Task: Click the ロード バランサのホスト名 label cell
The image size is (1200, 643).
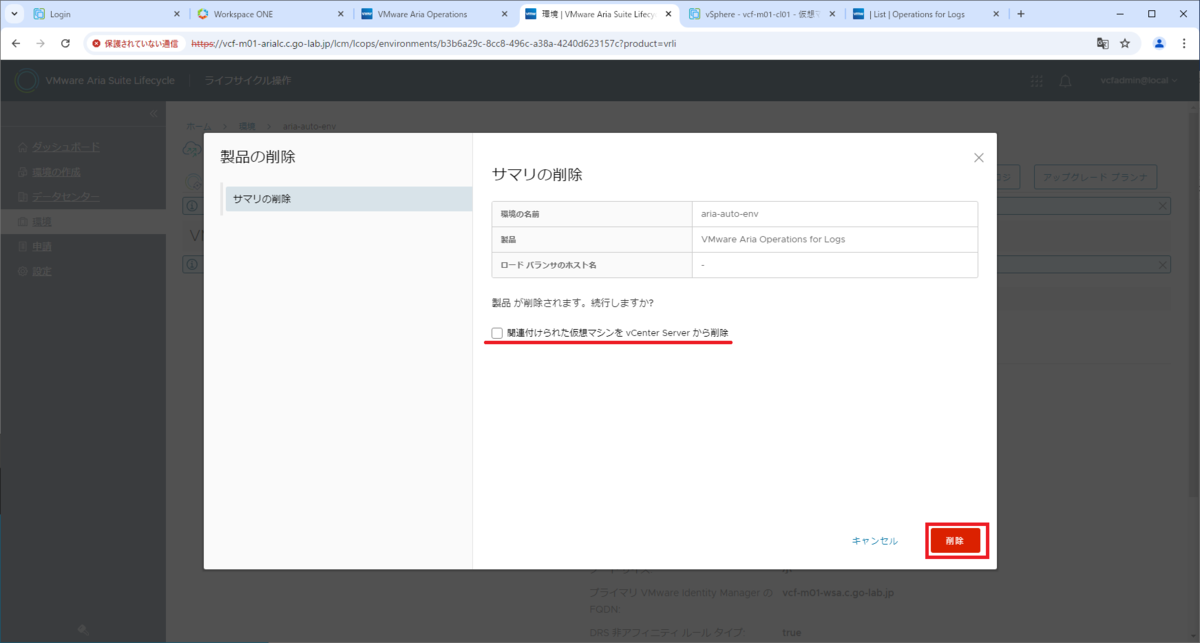Action: click(x=592, y=265)
